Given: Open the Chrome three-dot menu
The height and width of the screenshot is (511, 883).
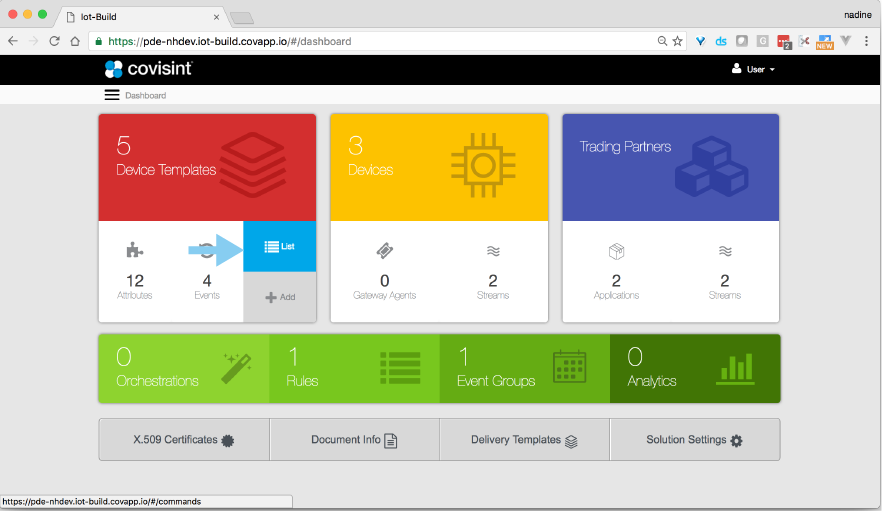Looking at the screenshot, I should [x=866, y=41].
